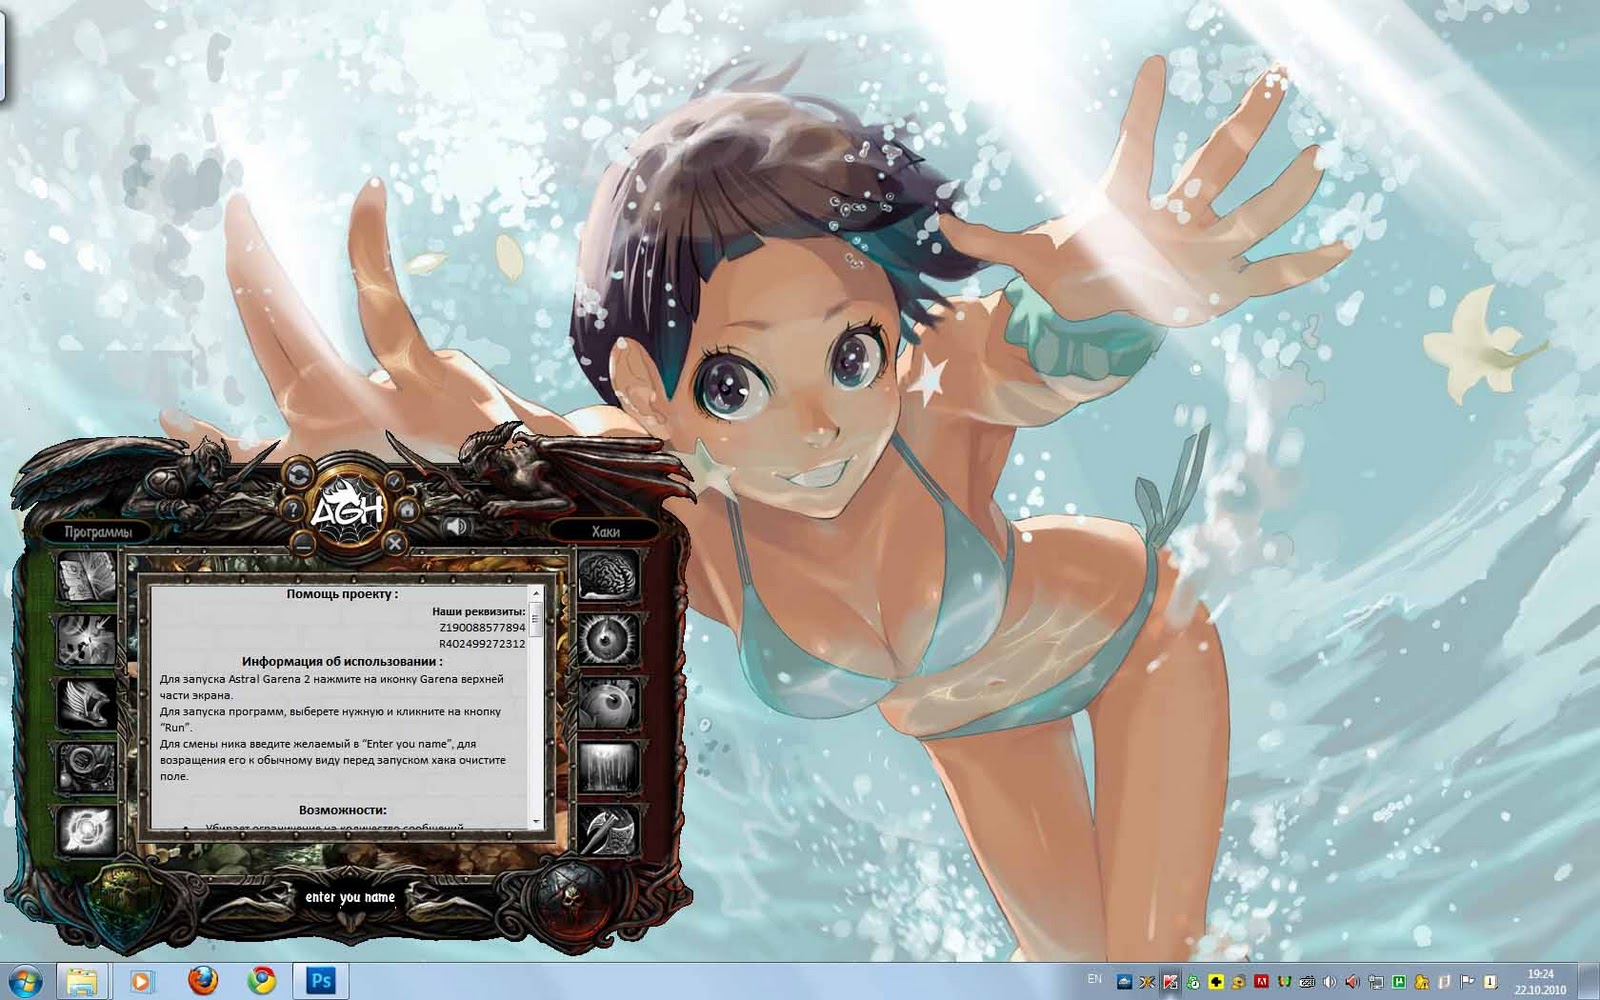1600x1000 pixels.
Task: Click the Kaspersky tray icon
Action: pyautogui.click(x=1170, y=982)
